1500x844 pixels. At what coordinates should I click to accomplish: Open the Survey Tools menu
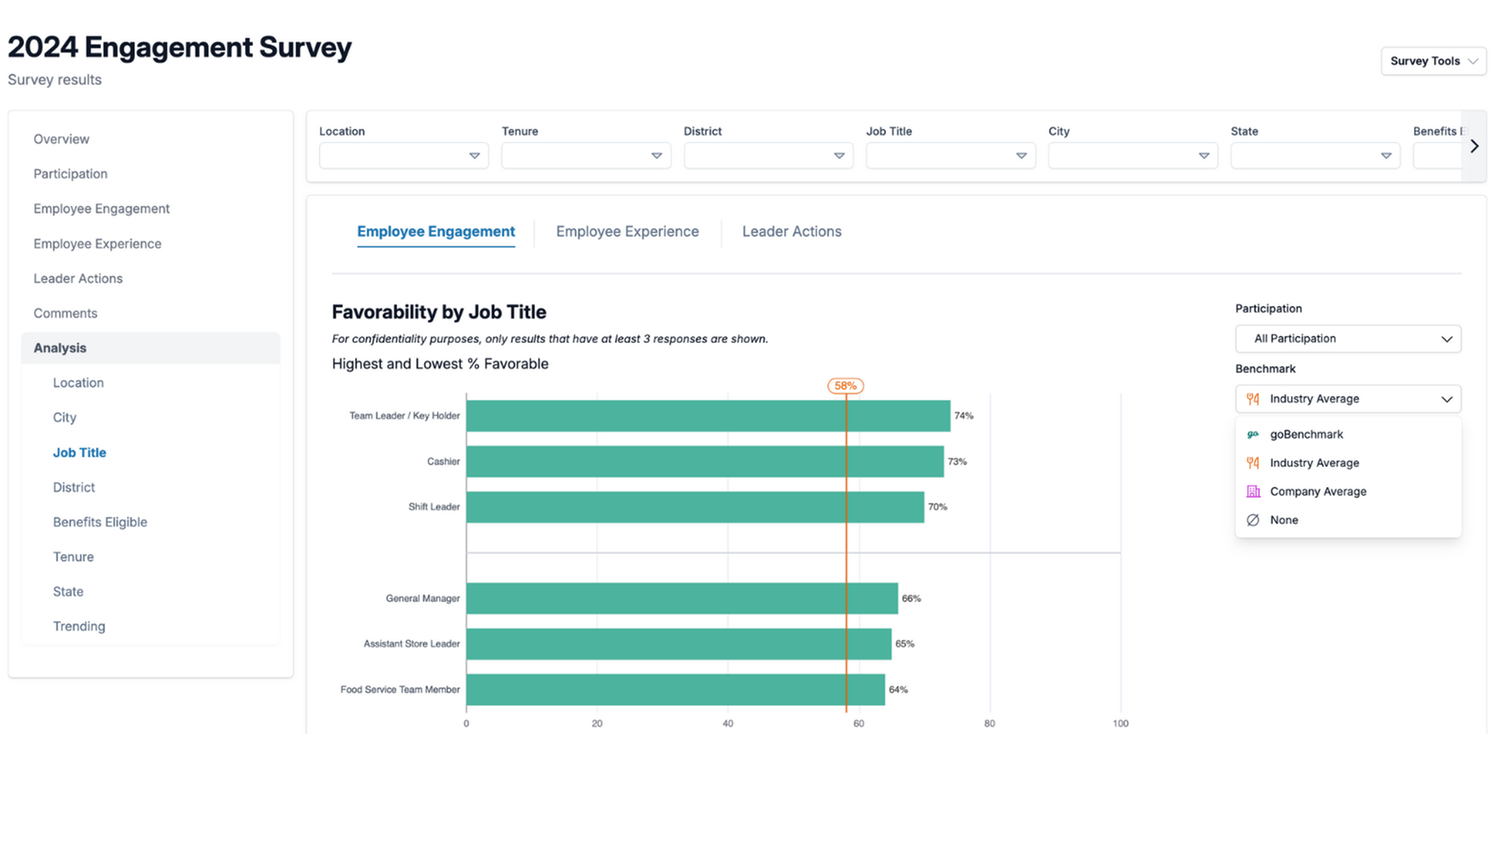click(1432, 60)
